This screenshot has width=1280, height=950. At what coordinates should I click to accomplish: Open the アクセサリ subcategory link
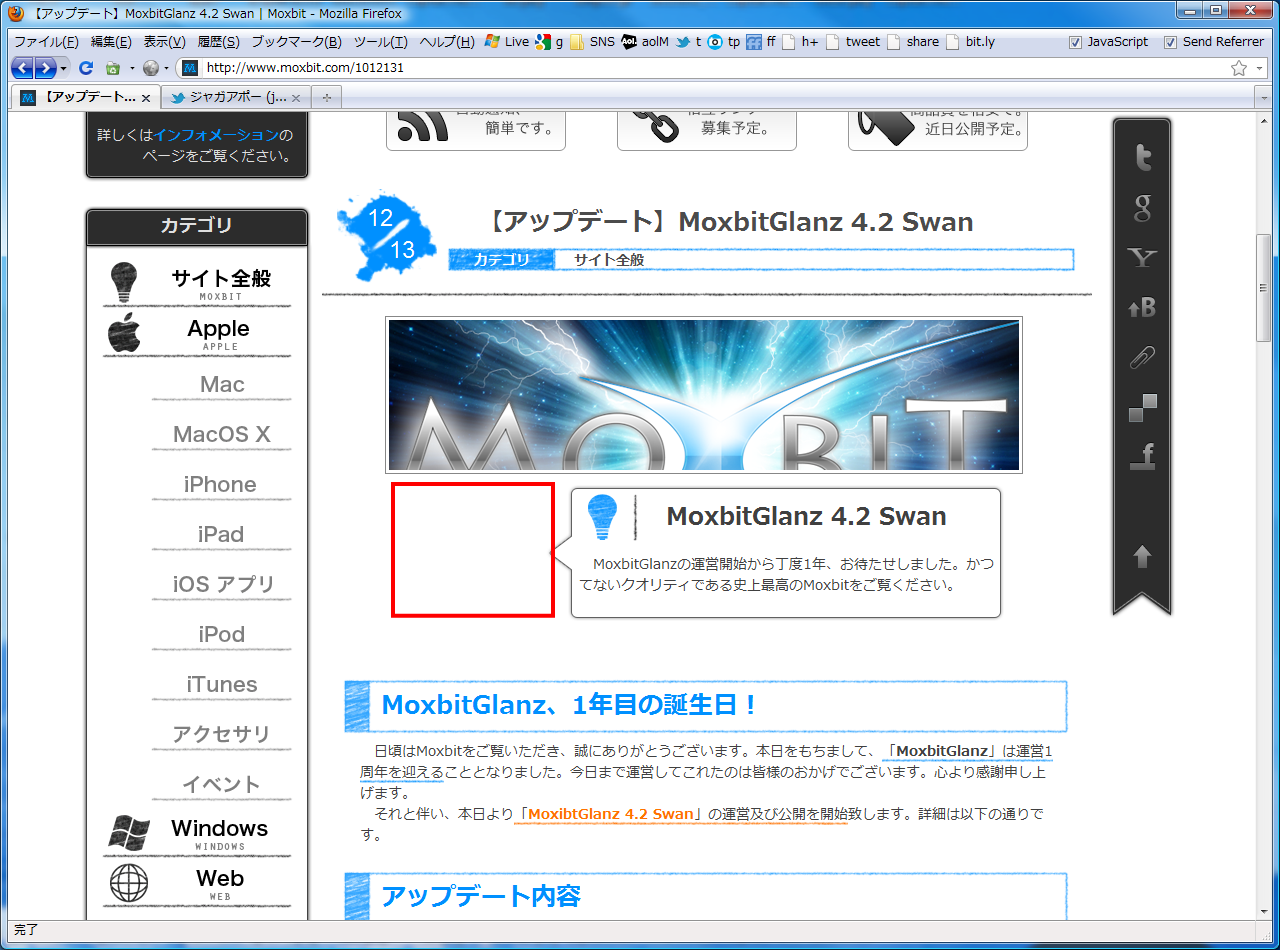(x=221, y=735)
